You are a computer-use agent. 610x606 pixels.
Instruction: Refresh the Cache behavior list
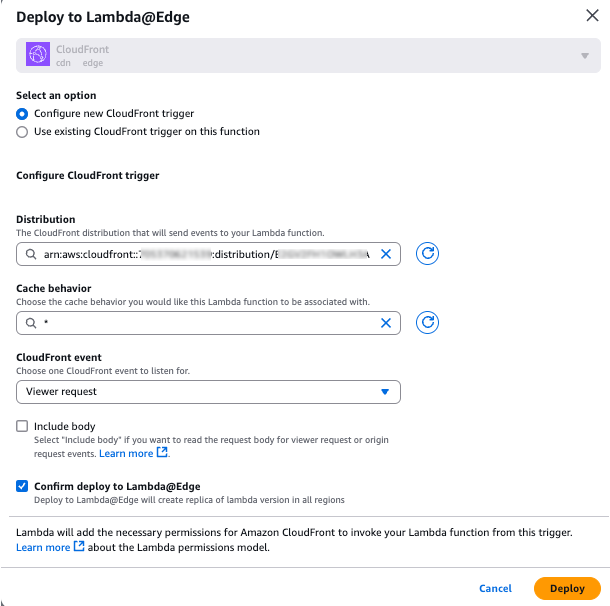pyautogui.click(x=428, y=322)
